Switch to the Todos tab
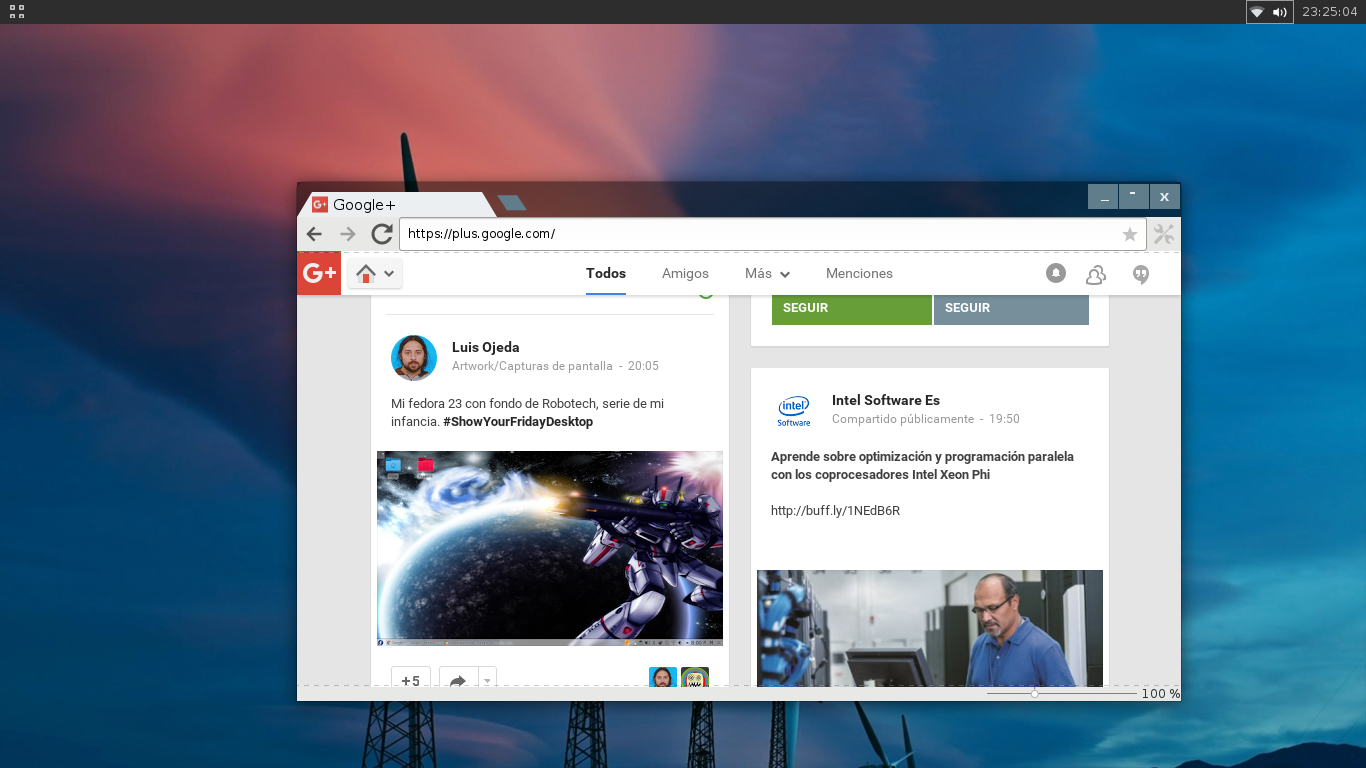The width and height of the screenshot is (1366, 768). [606, 273]
